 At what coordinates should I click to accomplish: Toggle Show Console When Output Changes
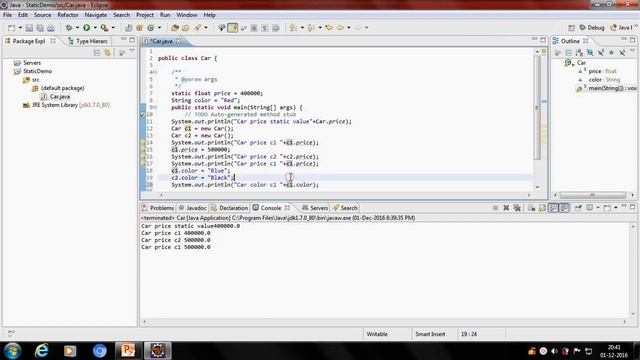(553, 208)
